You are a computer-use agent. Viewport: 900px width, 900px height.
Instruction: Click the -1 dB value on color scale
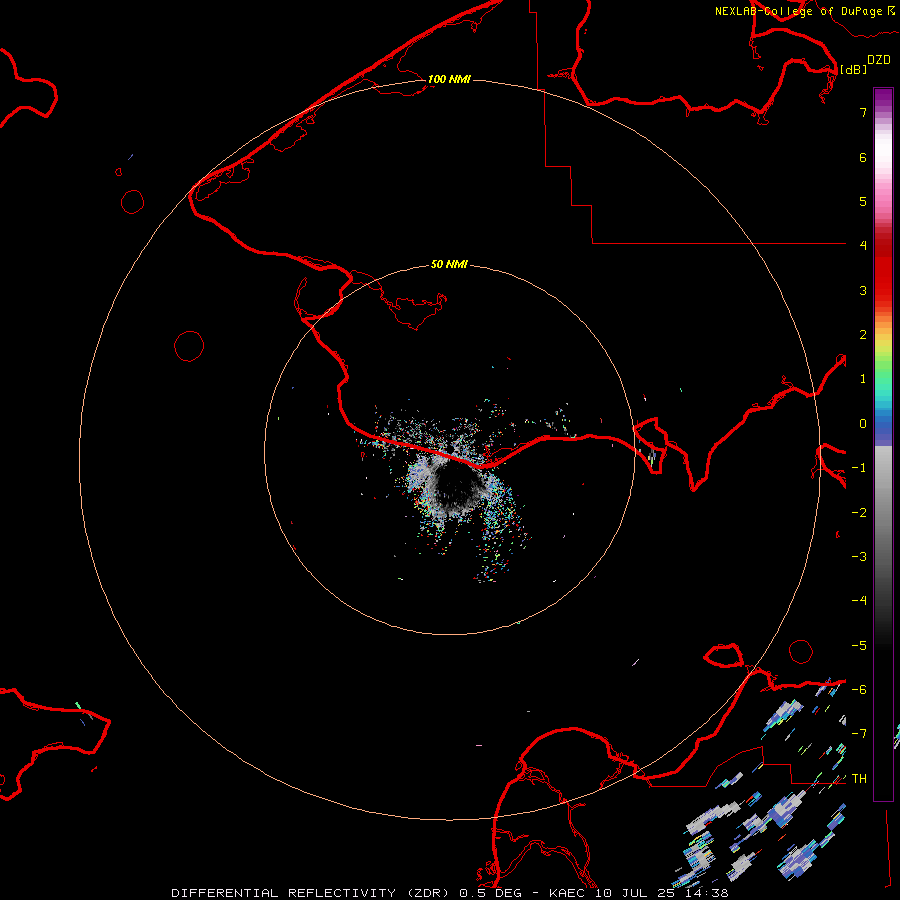coord(859,468)
